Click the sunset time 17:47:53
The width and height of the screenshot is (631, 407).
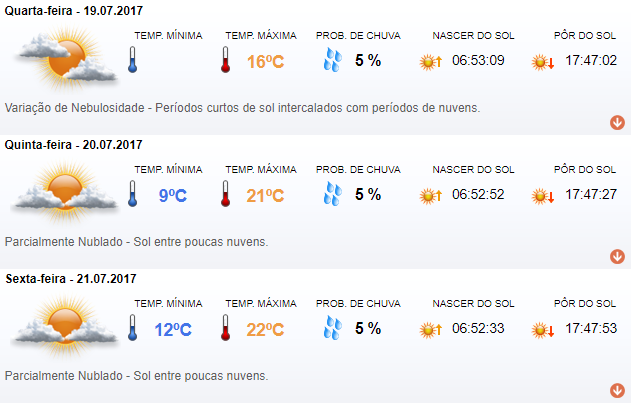pos(591,328)
